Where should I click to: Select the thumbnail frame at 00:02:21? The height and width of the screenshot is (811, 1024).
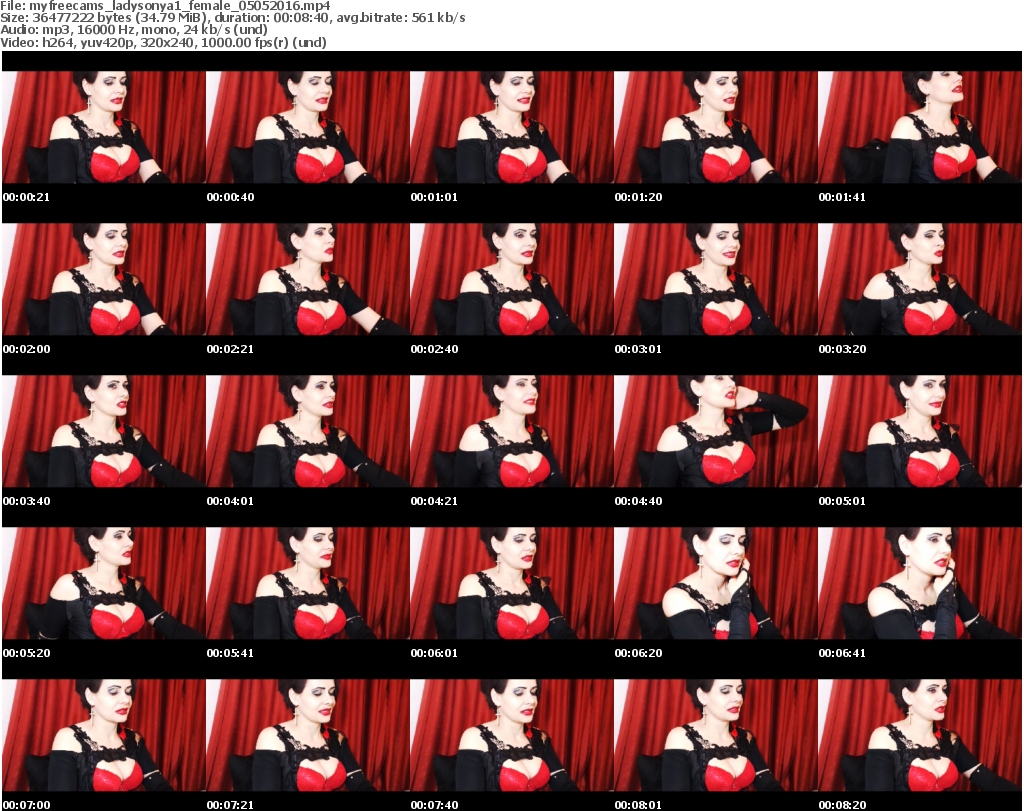tap(308, 279)
